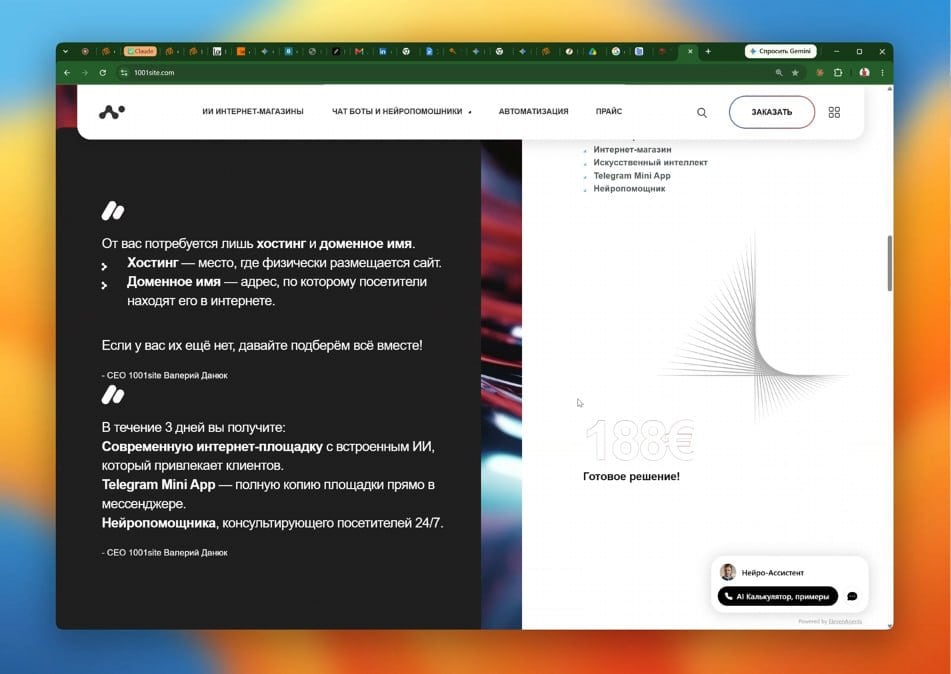Viewport: 951px width, 674px height.
Task: Click the page vertical scrollbar thumb
Action: tap(890, 263)
